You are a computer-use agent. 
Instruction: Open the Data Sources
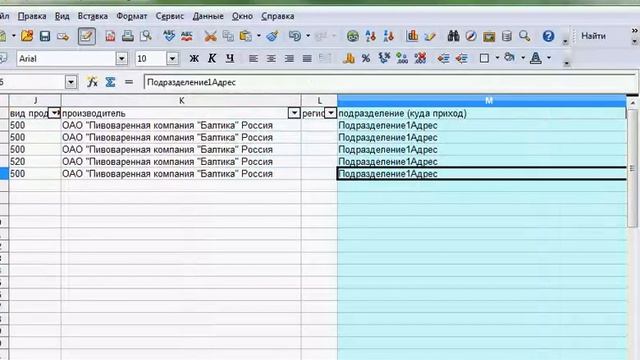(507, 36)
